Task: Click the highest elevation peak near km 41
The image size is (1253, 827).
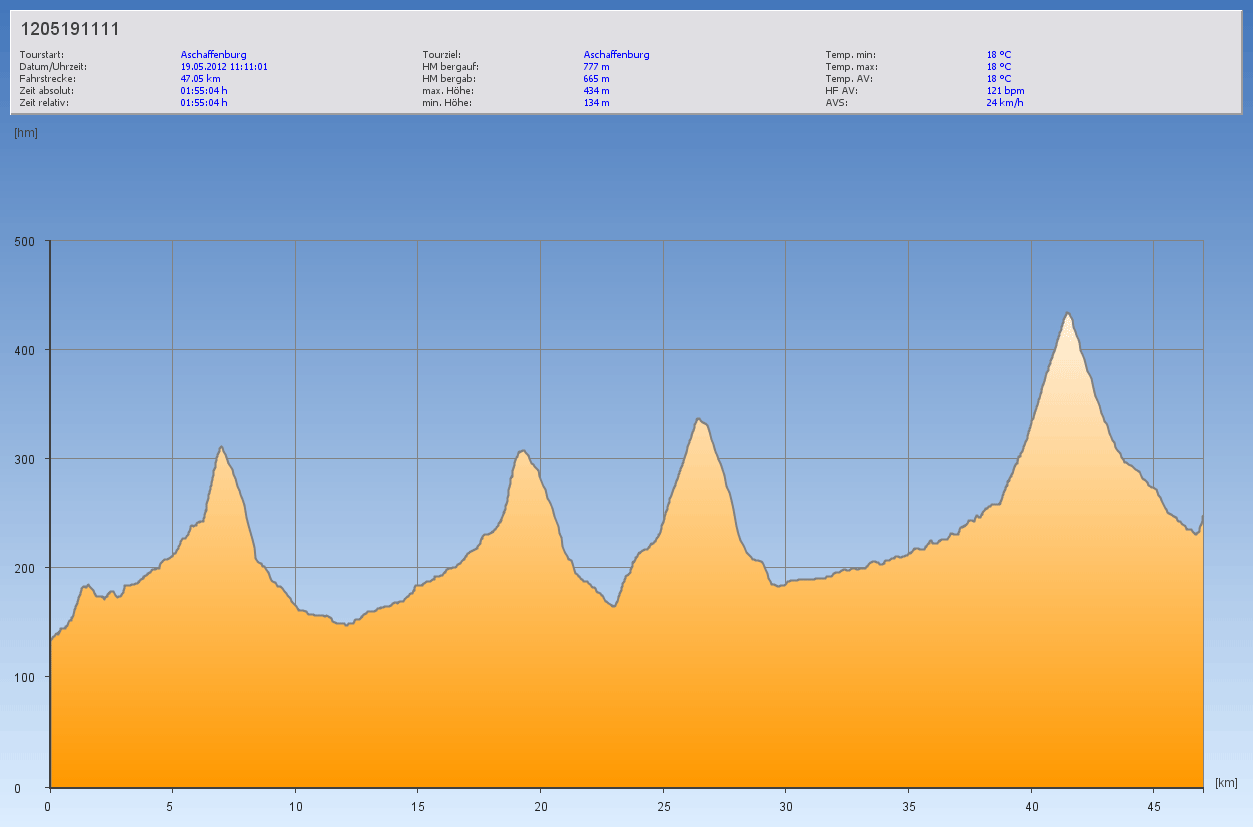Action: tap(1067, 314)
